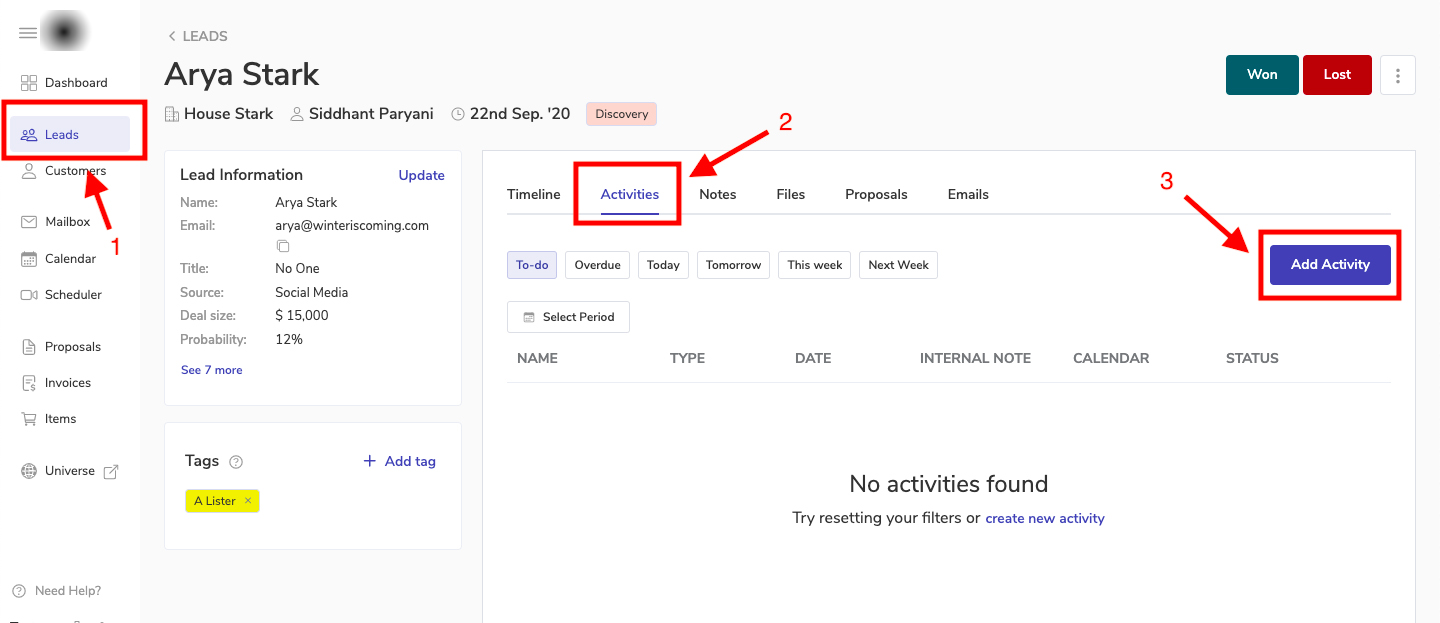
Task: Toggle the To-do filter
Action: [531, 265]
